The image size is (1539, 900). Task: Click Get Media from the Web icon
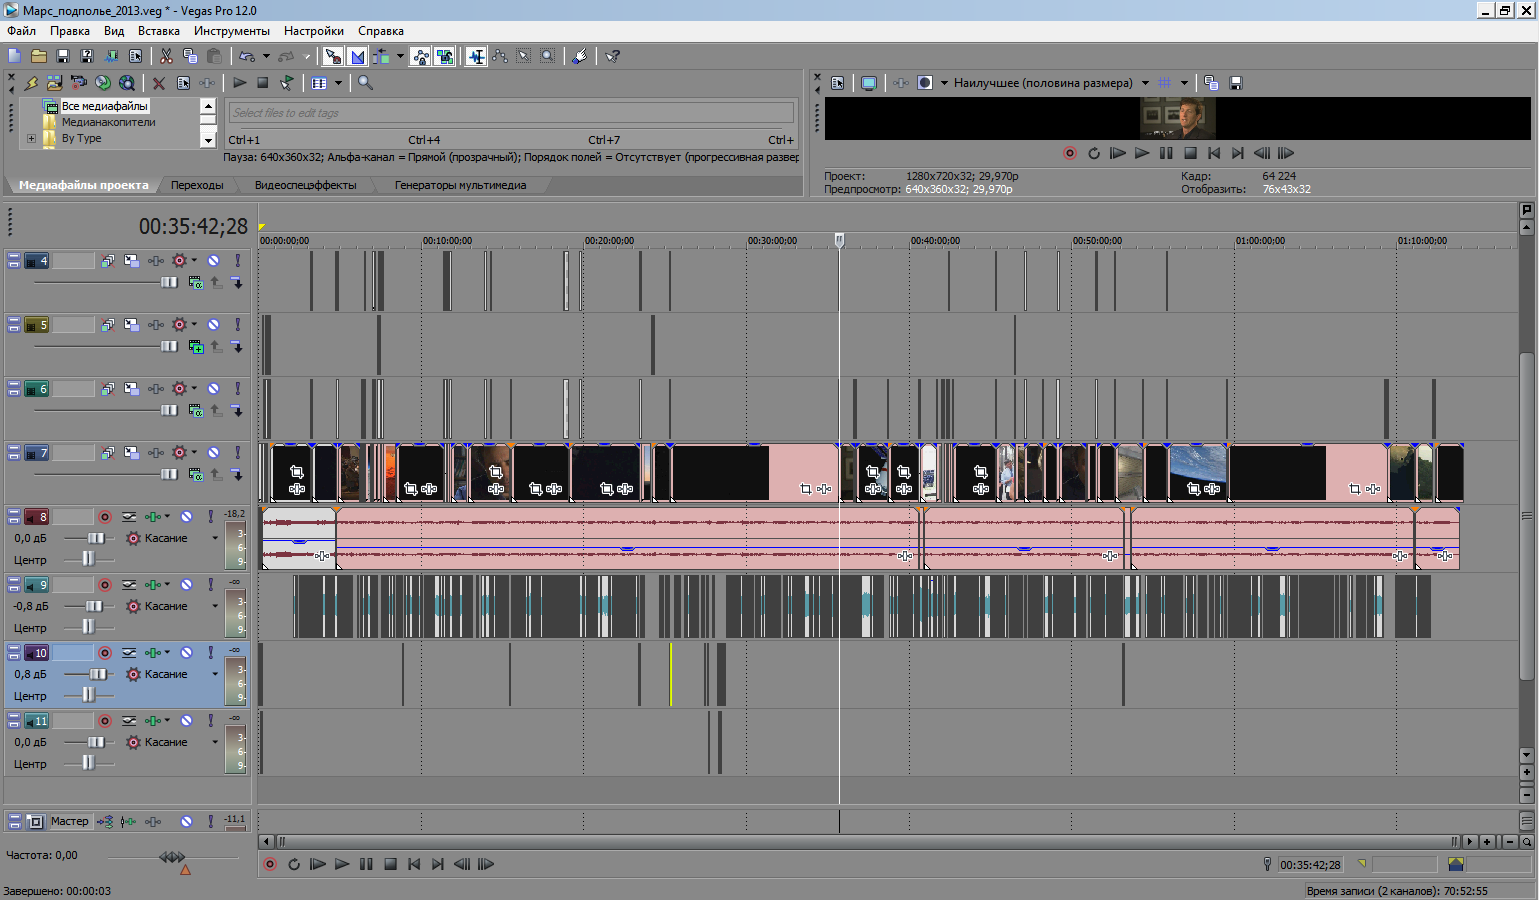point(126,83)
